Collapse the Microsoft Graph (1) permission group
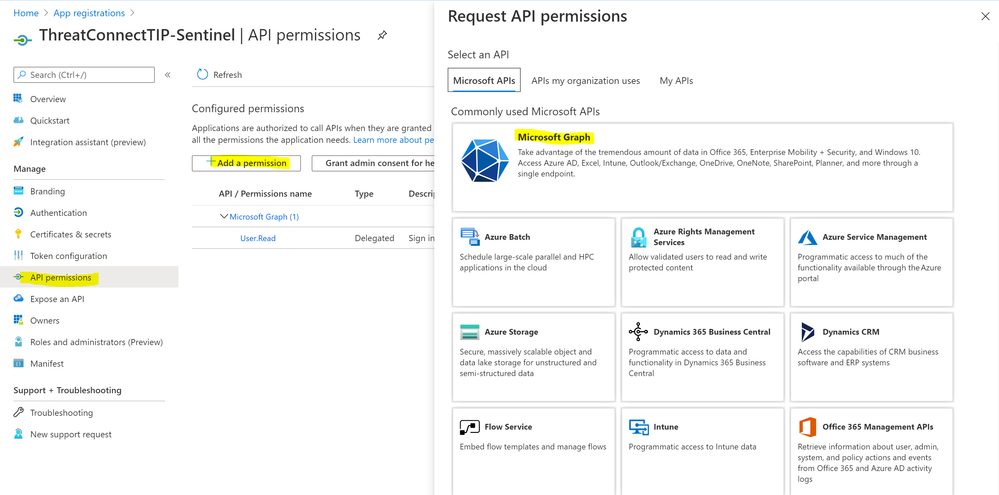Viewport: 999px width, 495px height. click(x=224, y=217)
